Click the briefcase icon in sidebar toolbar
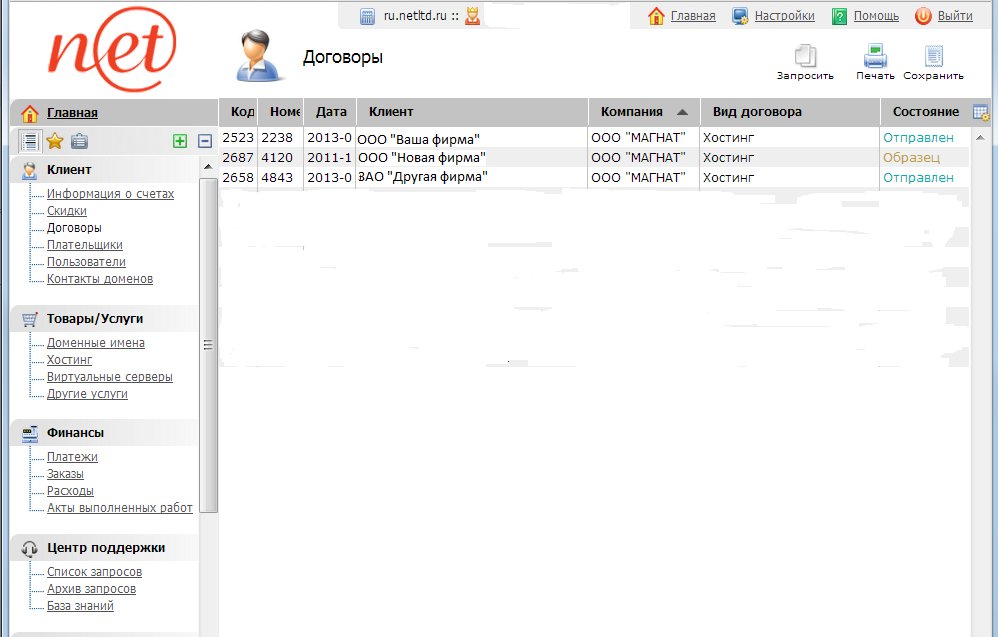The image size is (998, 637). pos(79,141)
